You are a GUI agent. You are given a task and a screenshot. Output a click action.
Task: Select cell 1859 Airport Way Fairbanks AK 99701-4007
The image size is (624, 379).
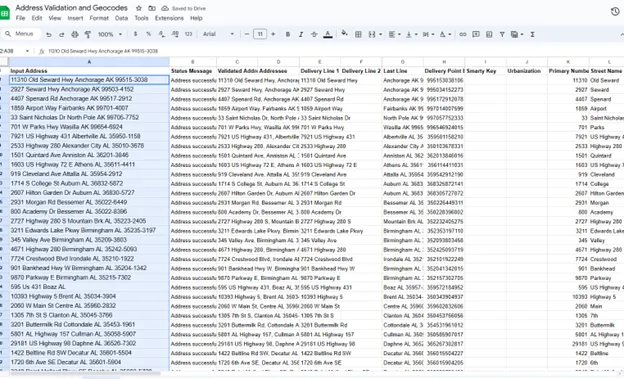(89, 108)
